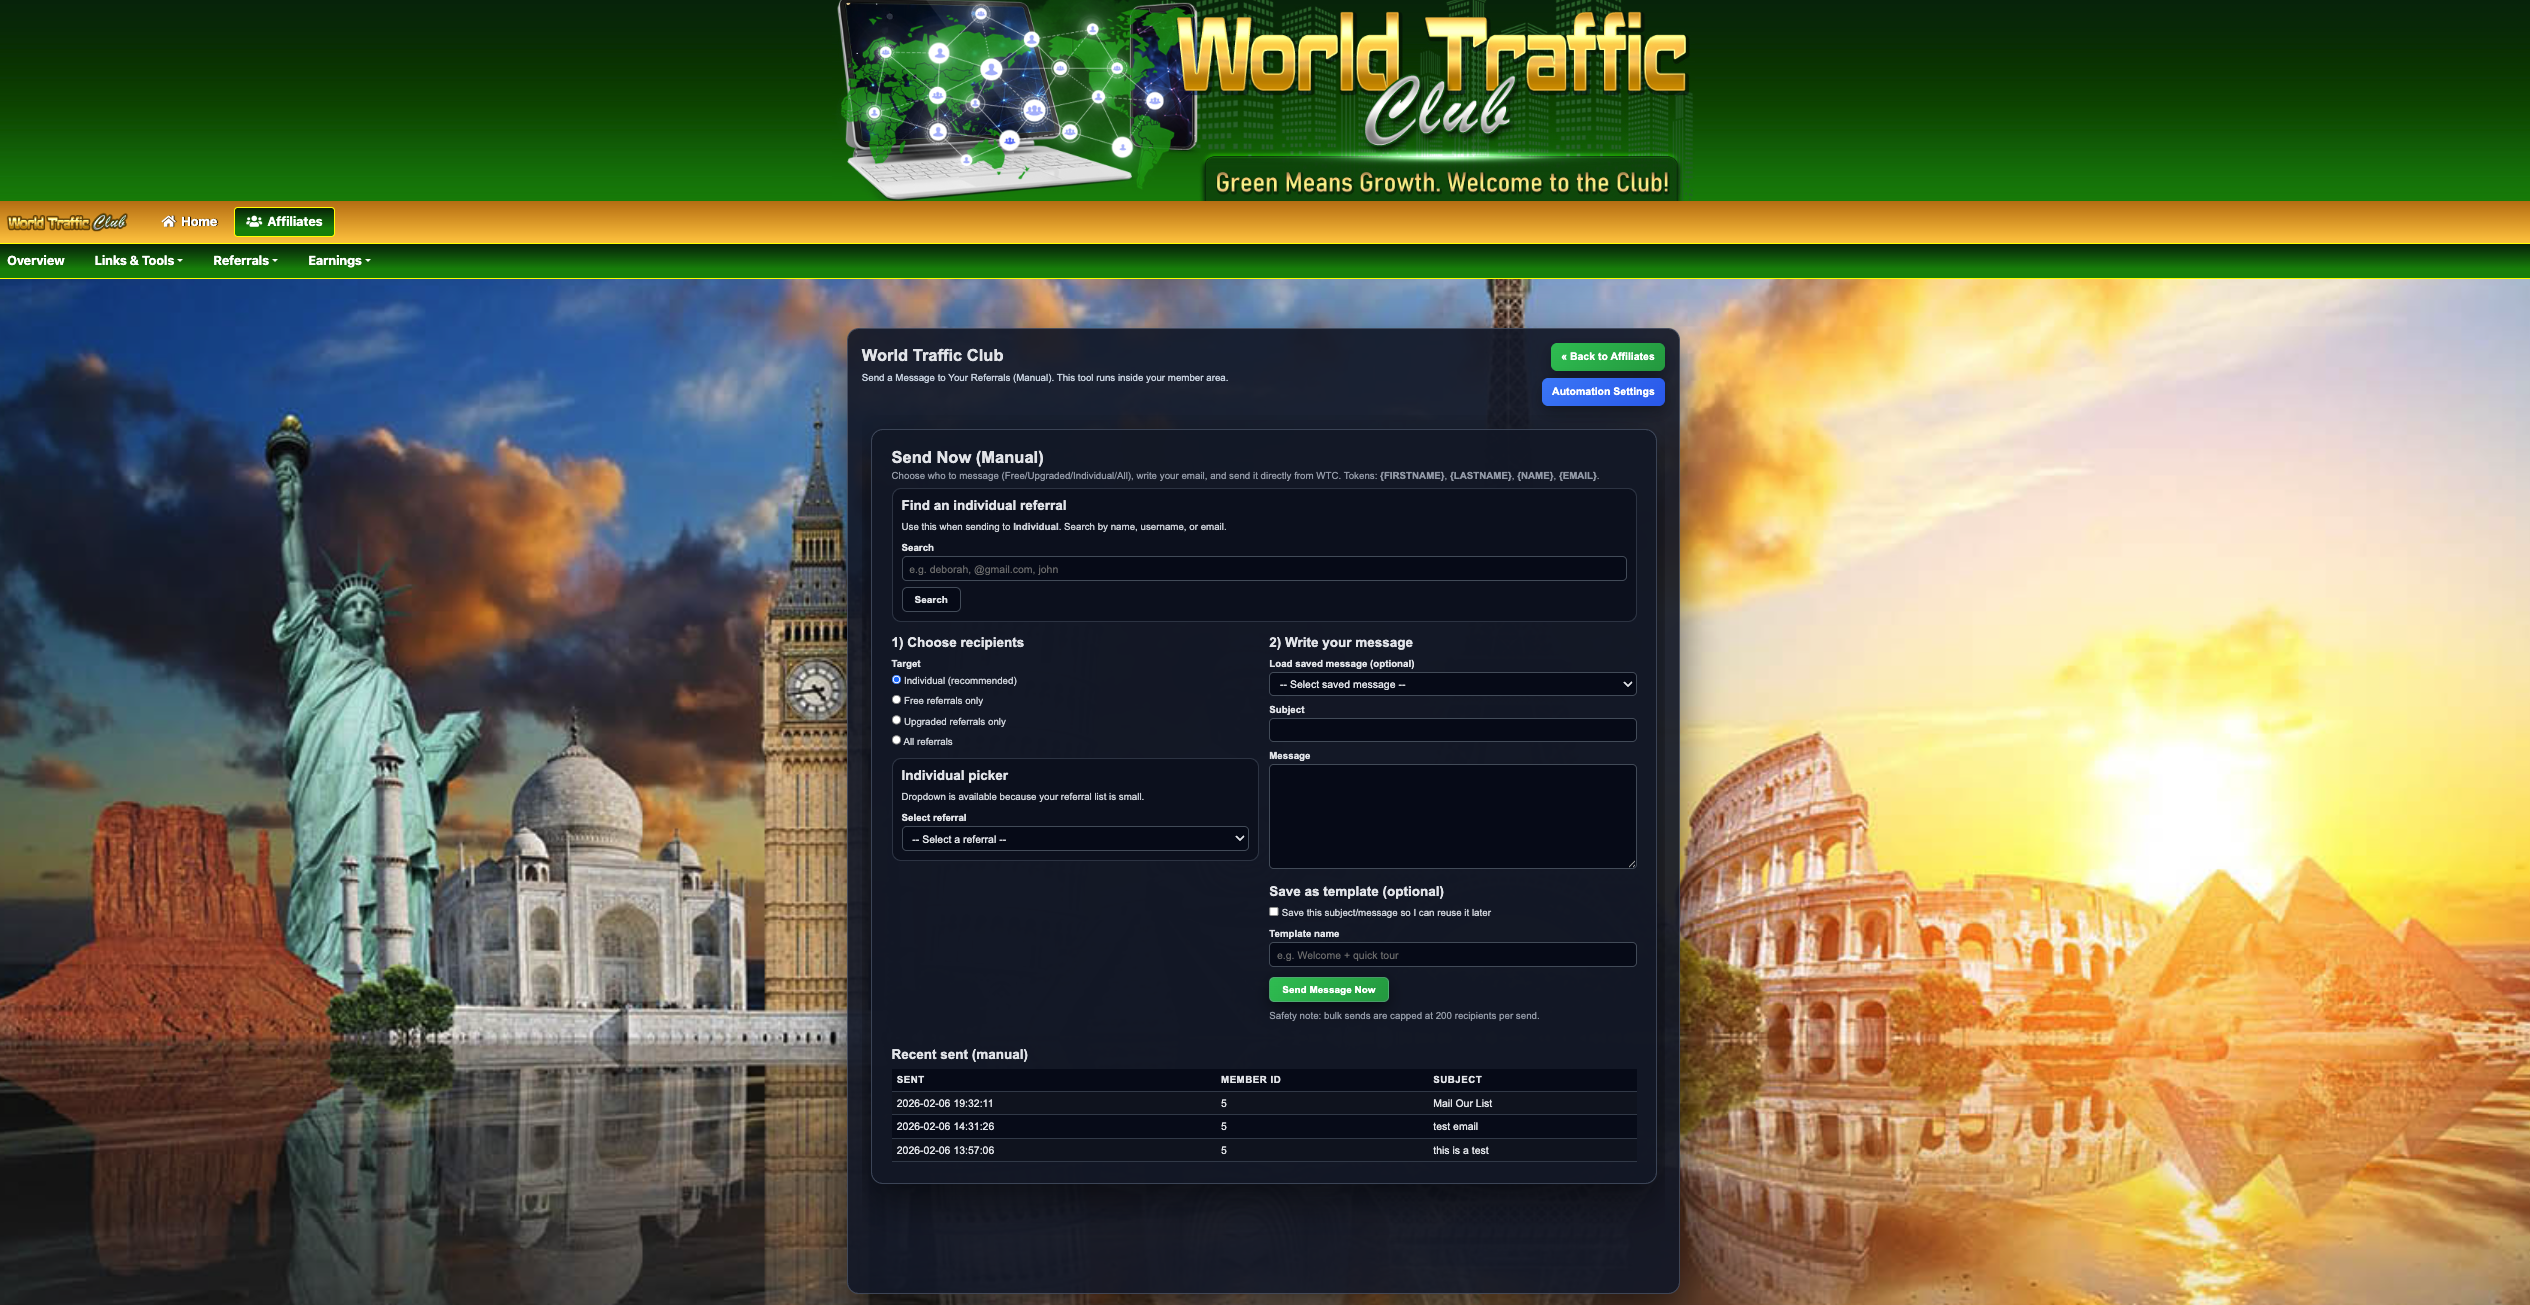Click the referral Search button
The height and width of the screenshot is (1305, 2530).
click(930, 600)
